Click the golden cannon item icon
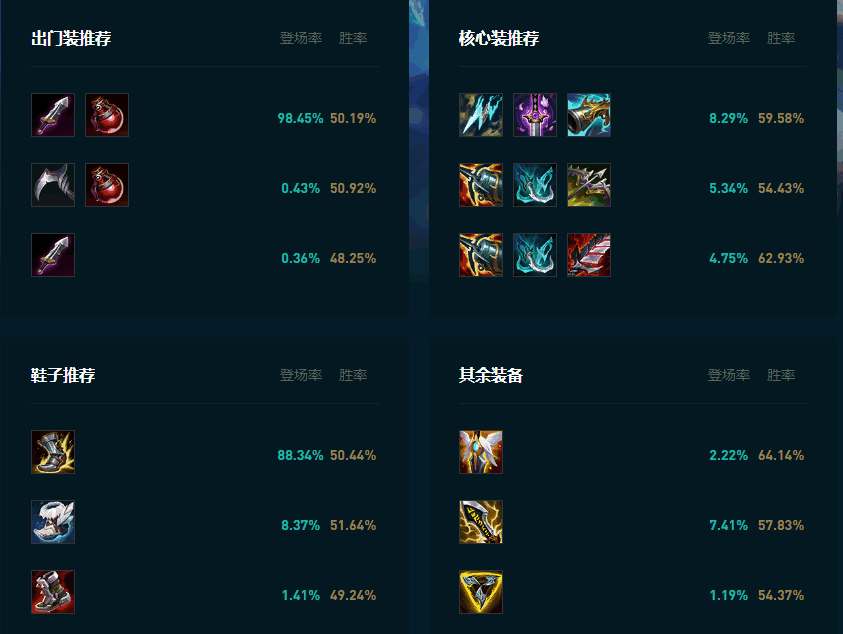Screen dimensions: 843x634 click(589, 115)
